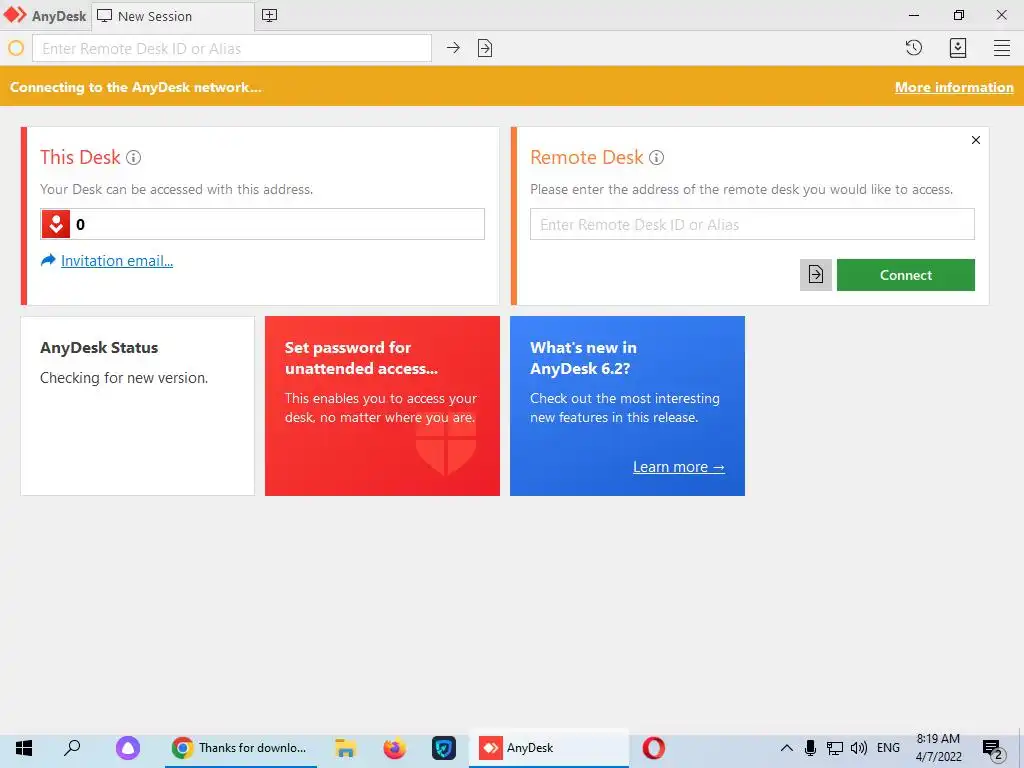This screenshot has height=768, width=1024.
Task: Open the blue shield app in taskbar
Action: coord(443,748)
